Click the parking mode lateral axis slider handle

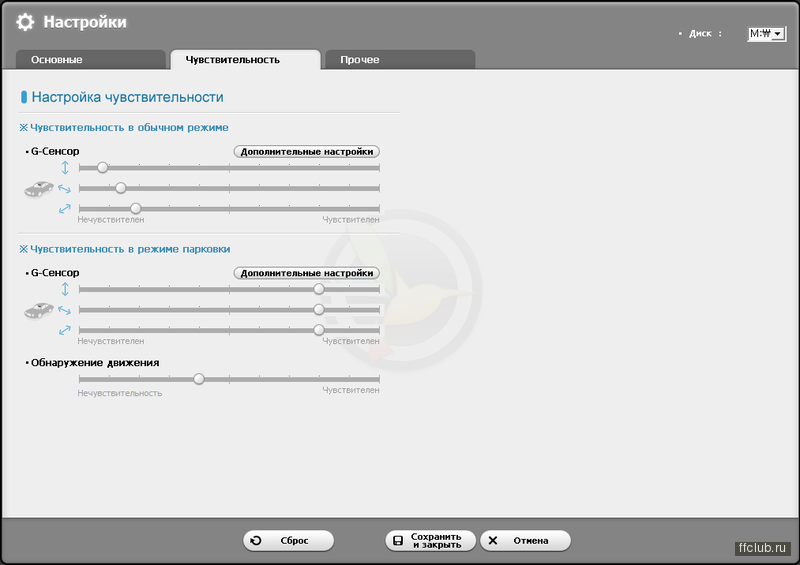point(319,309)
